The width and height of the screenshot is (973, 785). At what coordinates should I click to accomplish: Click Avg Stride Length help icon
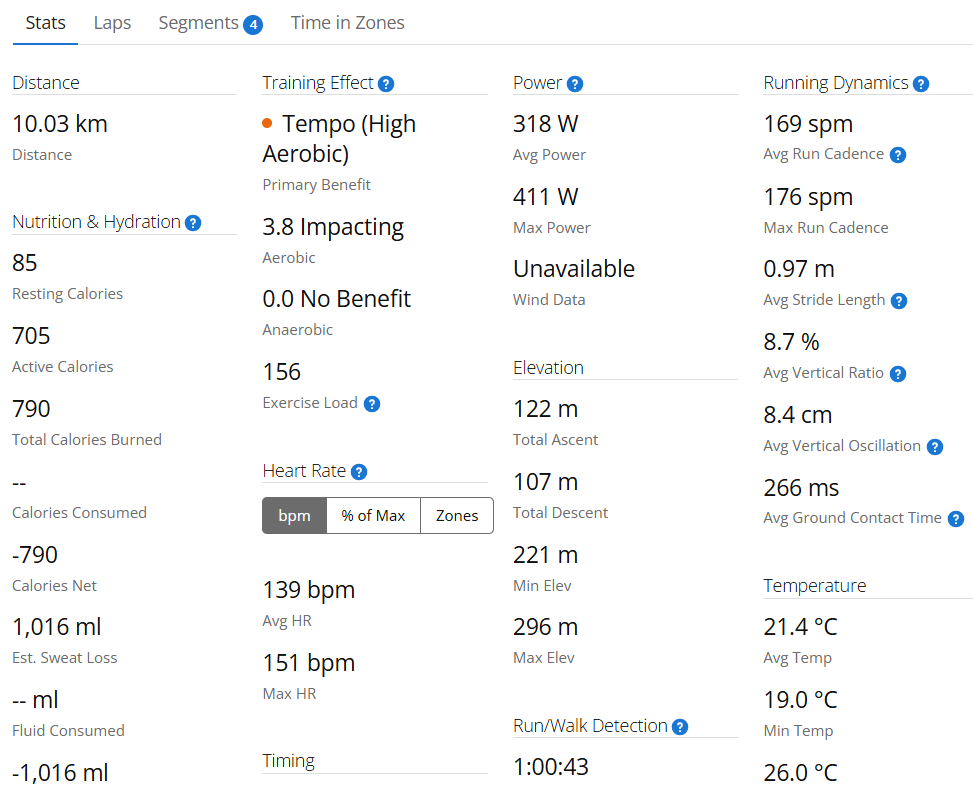899,301
